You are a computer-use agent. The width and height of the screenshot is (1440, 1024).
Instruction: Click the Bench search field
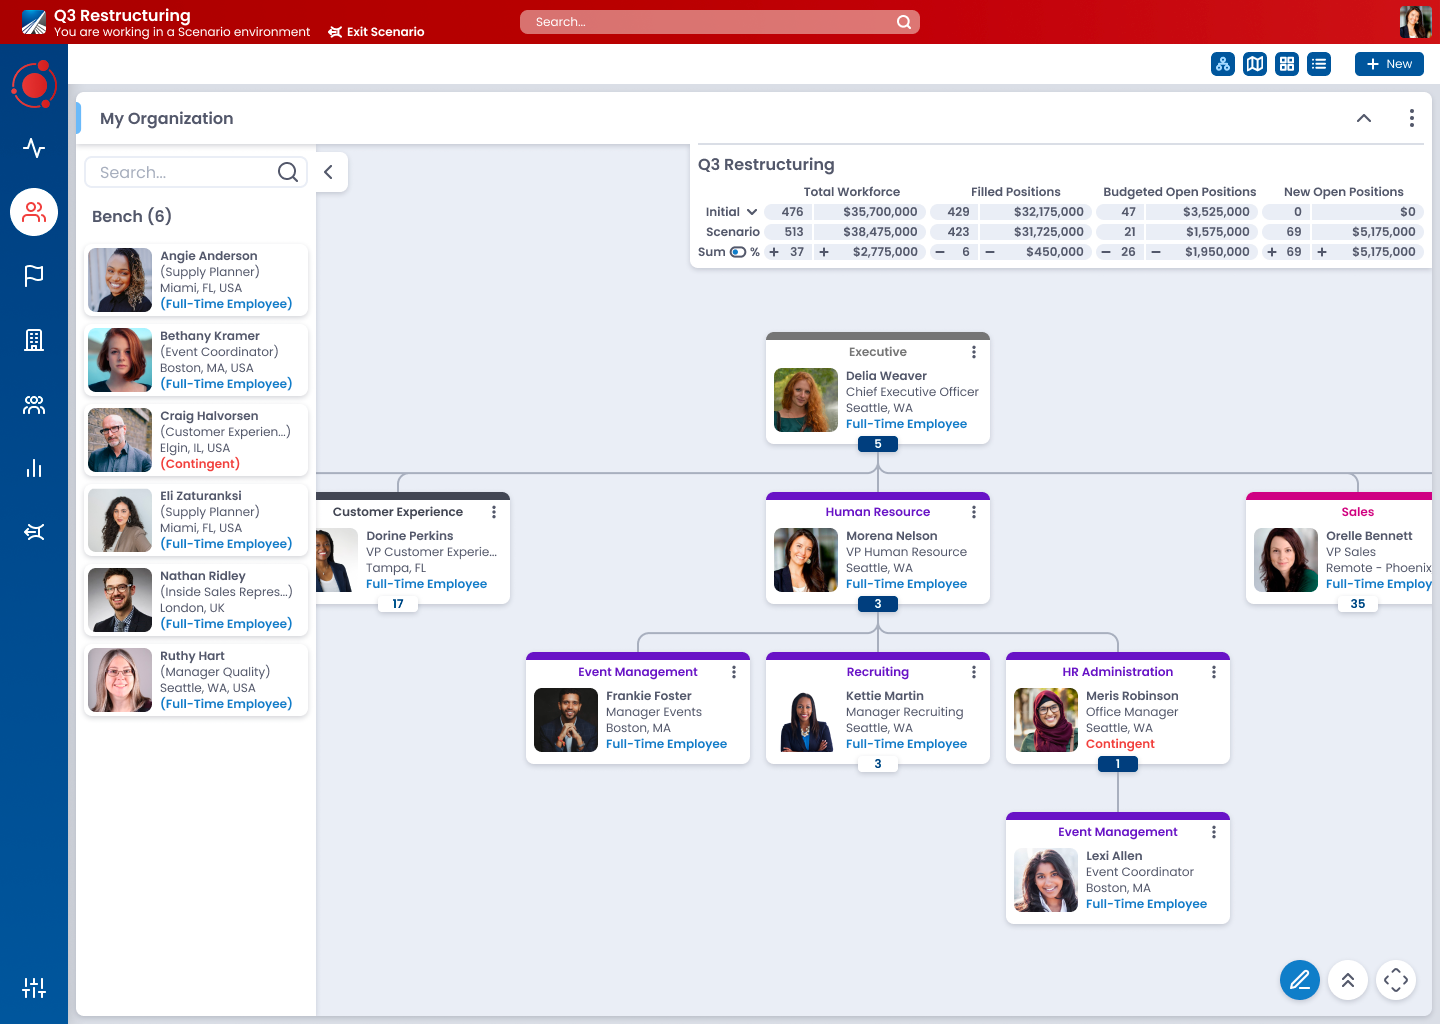click(x=185, y=172)
